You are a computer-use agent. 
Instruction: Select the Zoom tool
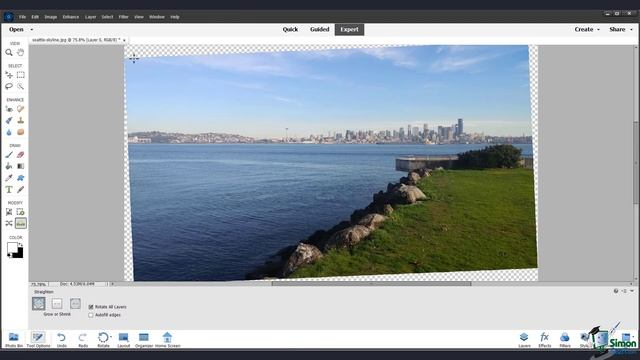(x=9, y=52)
